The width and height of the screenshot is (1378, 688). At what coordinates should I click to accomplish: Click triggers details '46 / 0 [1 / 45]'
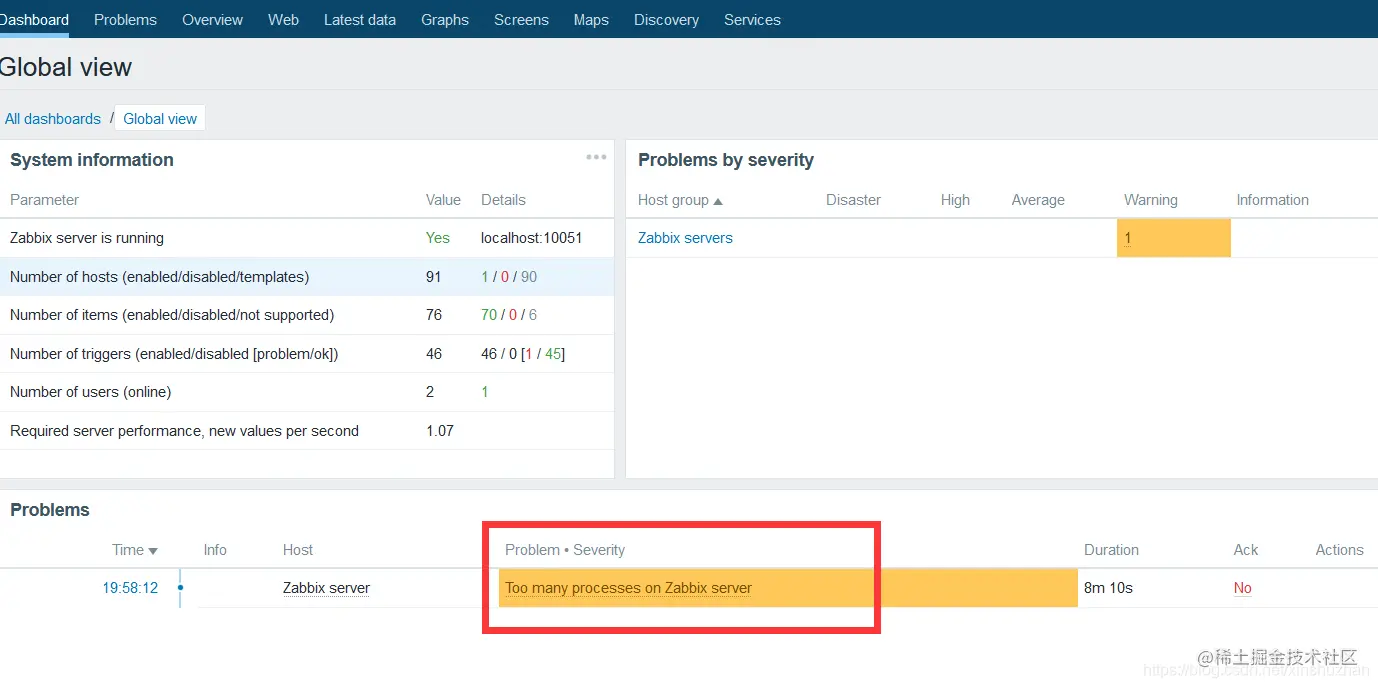(x=523, y=354)
